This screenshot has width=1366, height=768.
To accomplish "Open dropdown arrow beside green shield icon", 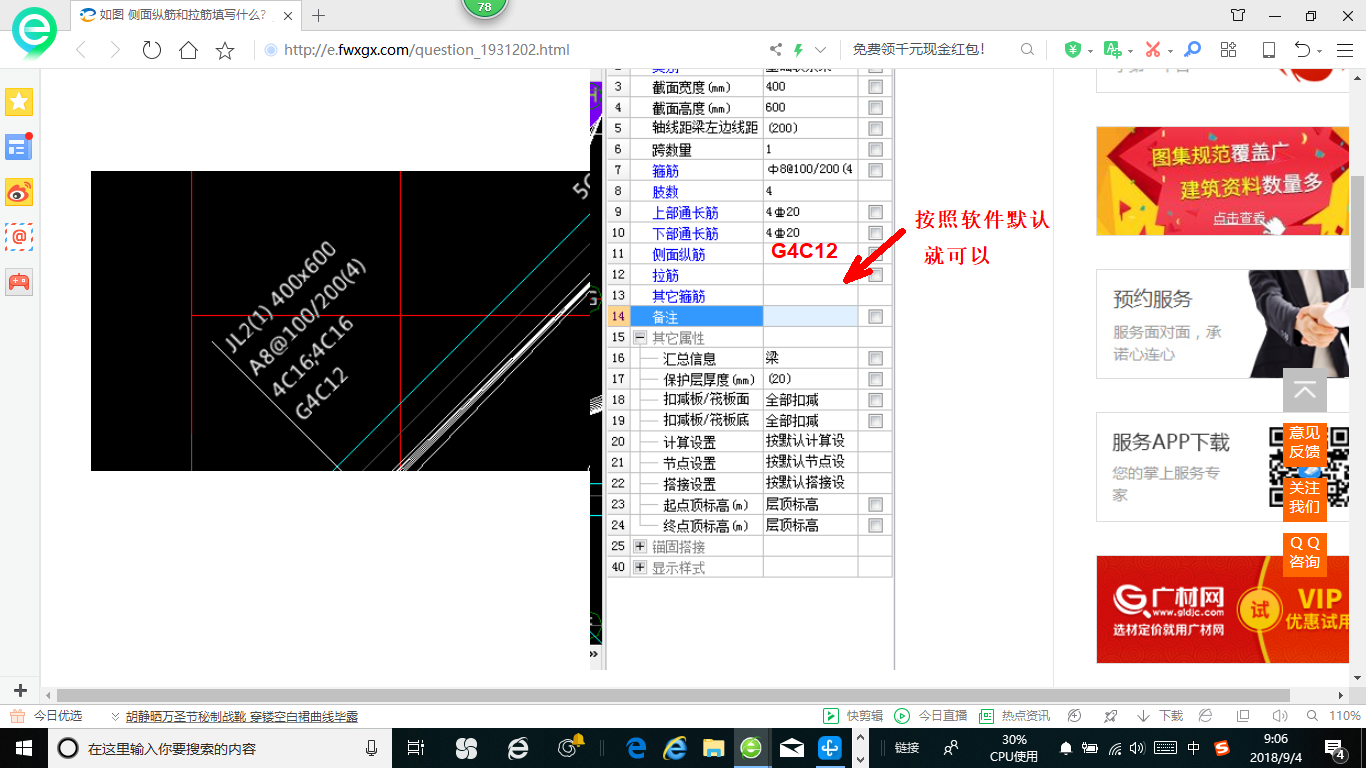I will (1091, 51).
